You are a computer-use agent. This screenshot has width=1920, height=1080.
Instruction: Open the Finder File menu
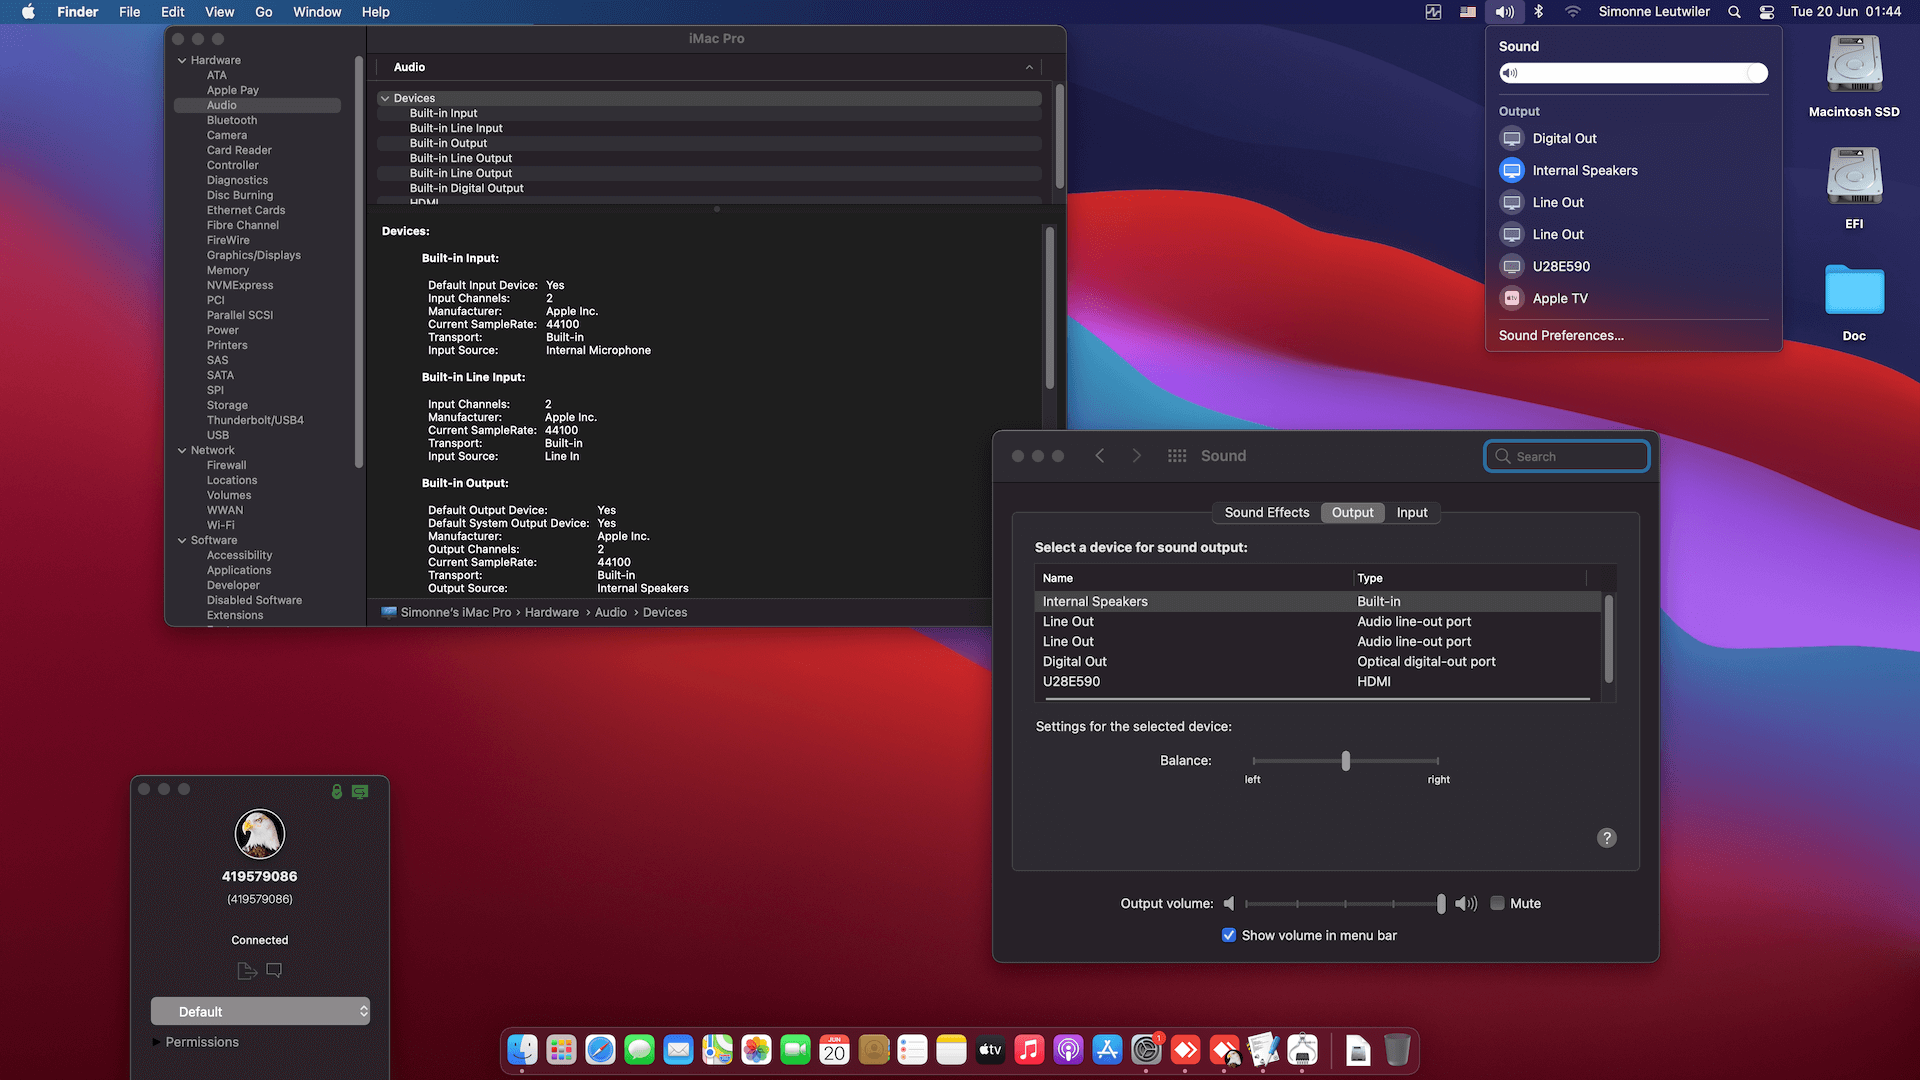pyautogui.click(x=129, y=12)
